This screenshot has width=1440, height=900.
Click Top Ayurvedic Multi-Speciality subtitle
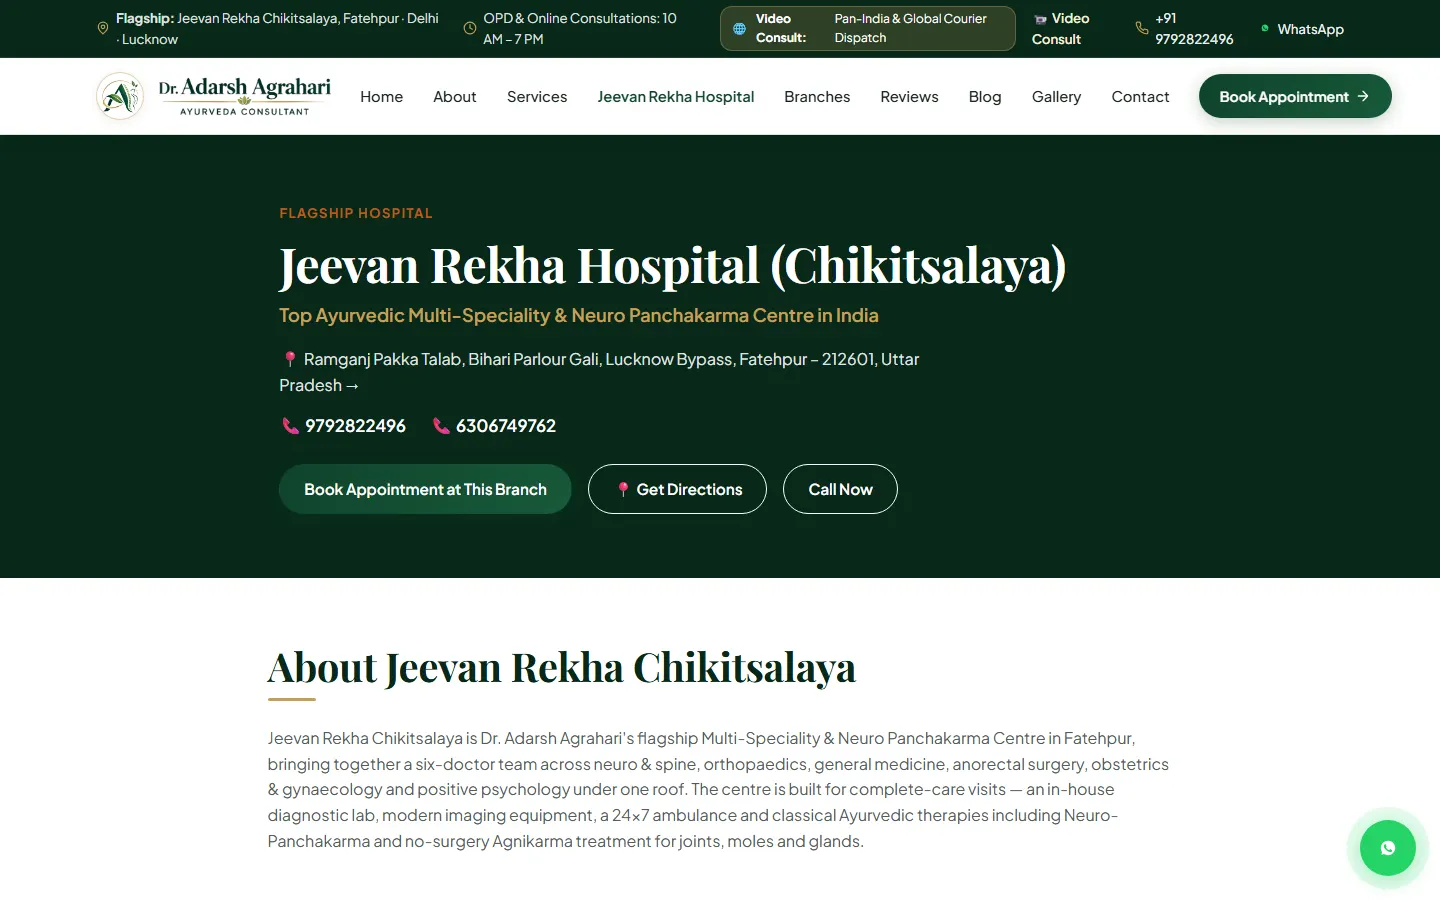click(579, 315)
